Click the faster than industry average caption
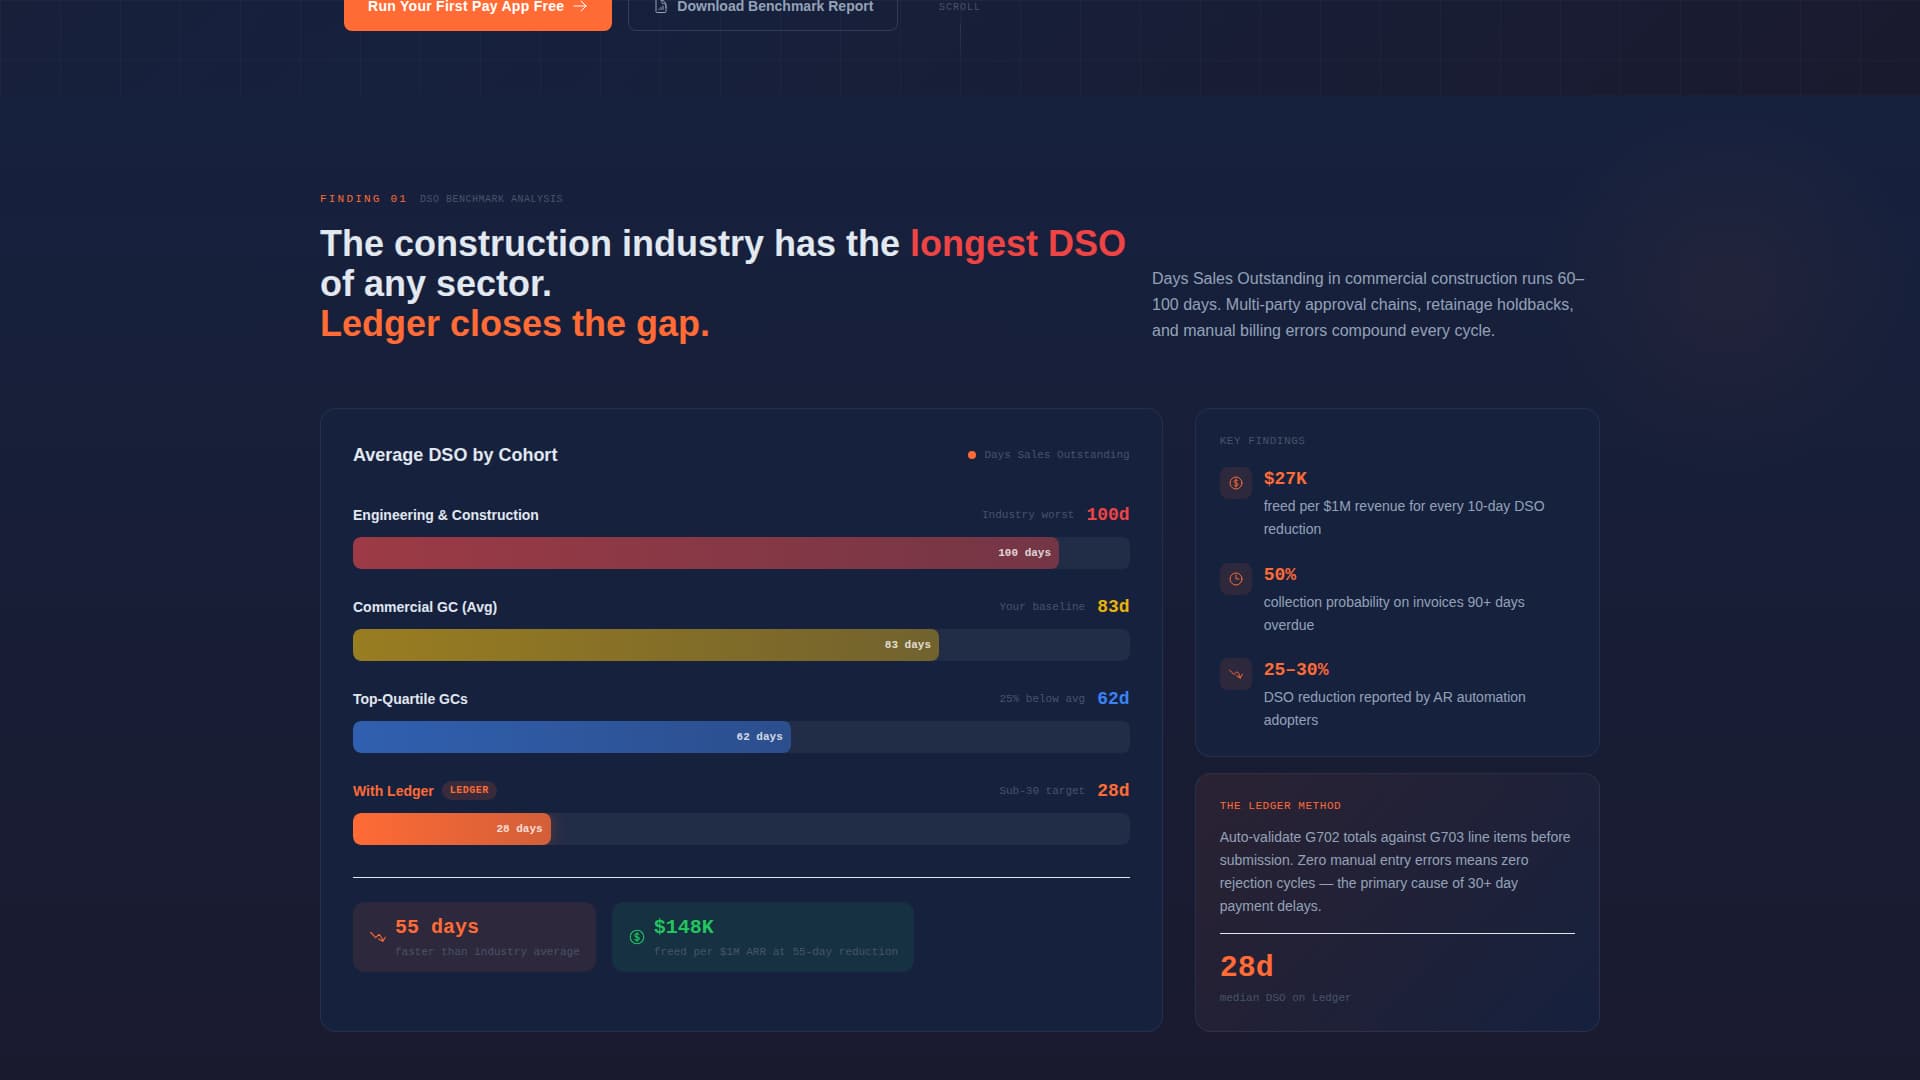Screen dimensions: 1920x1080 click(x=487, y=952)
